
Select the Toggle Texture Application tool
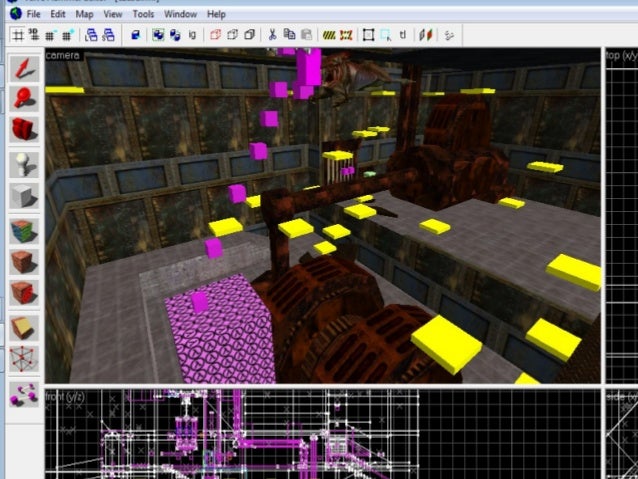(x=24, y=231)
